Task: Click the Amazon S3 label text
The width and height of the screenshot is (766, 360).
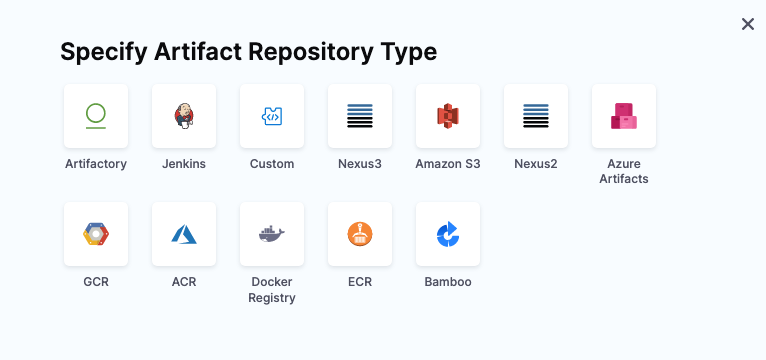Action: click(x=447, y=164)
